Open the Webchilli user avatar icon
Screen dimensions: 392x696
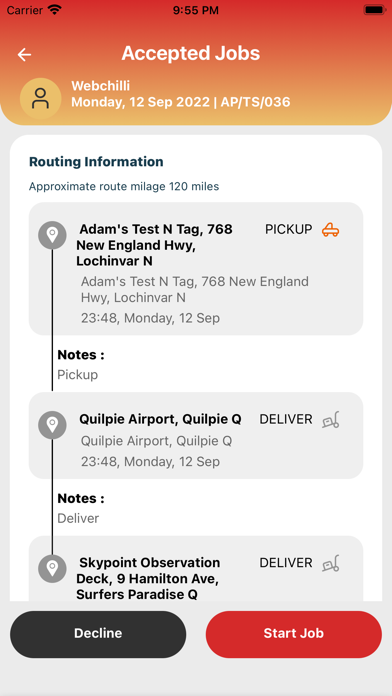(x=40, y=99)
